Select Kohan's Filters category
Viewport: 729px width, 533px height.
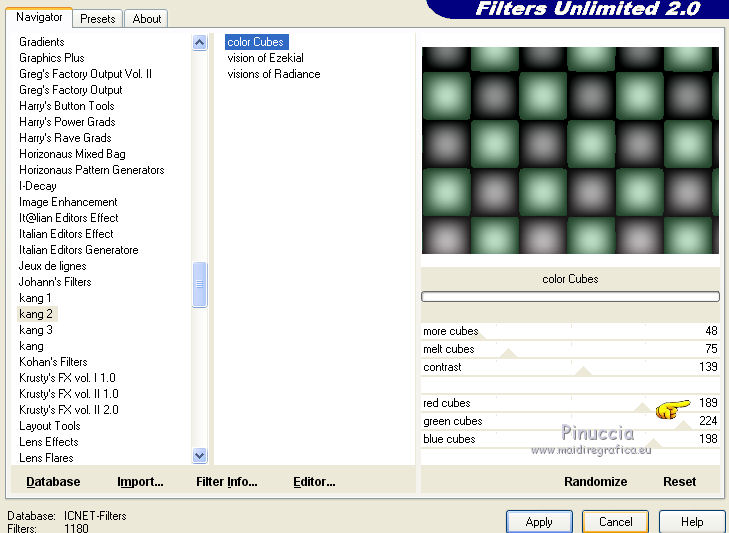[53, 362]
